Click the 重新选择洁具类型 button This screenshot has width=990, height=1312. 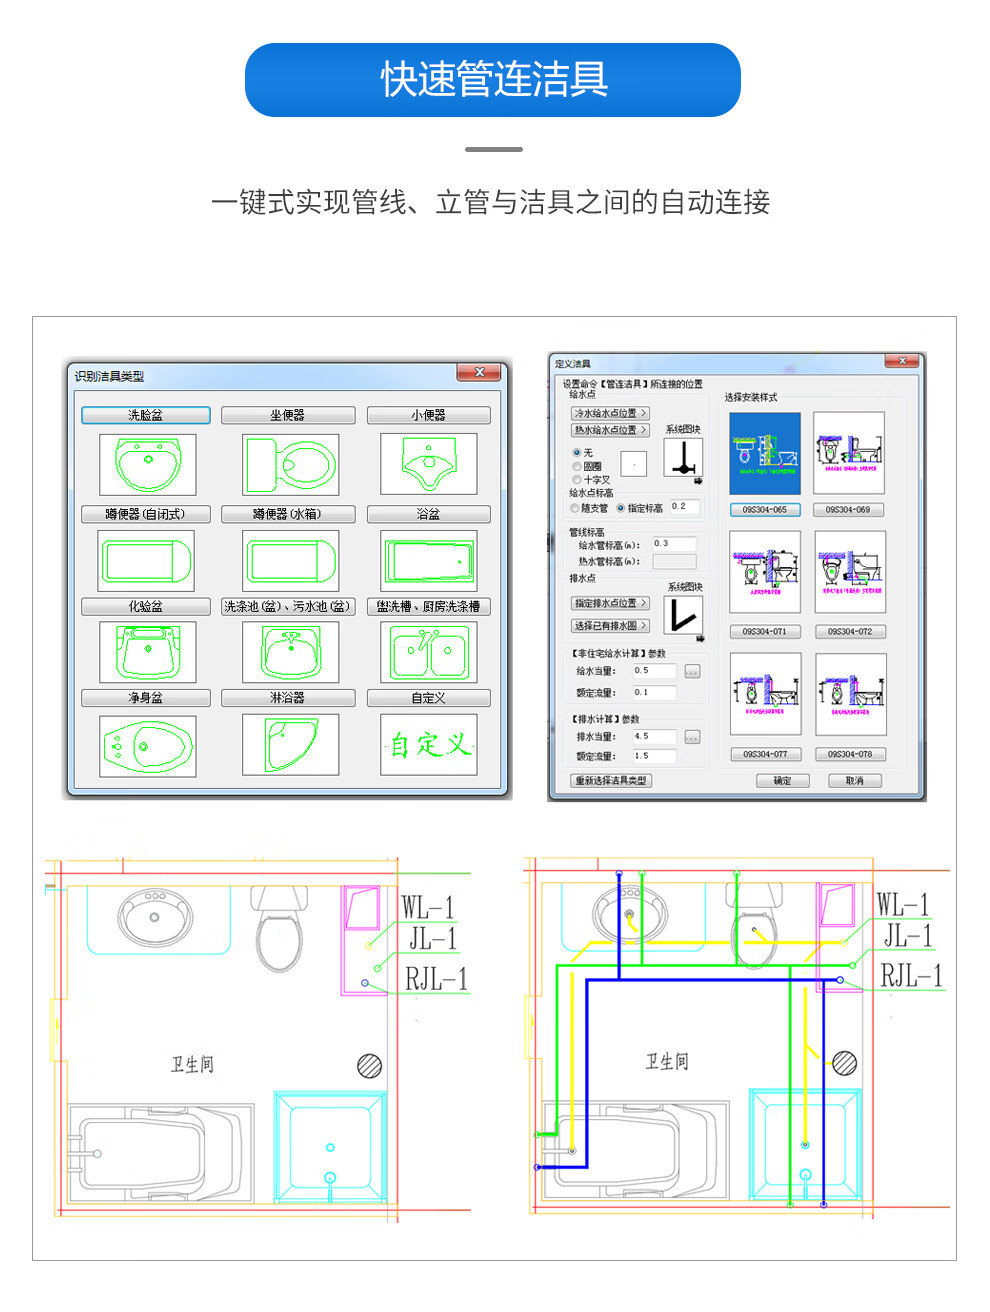(x=611, y=781)
